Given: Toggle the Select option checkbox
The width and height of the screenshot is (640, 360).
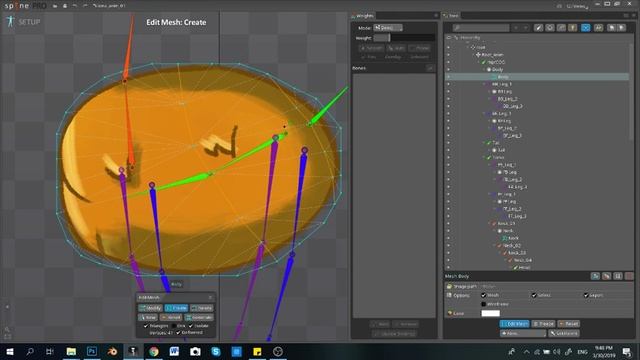Looking at the screenshot, I should pos(534,295).
